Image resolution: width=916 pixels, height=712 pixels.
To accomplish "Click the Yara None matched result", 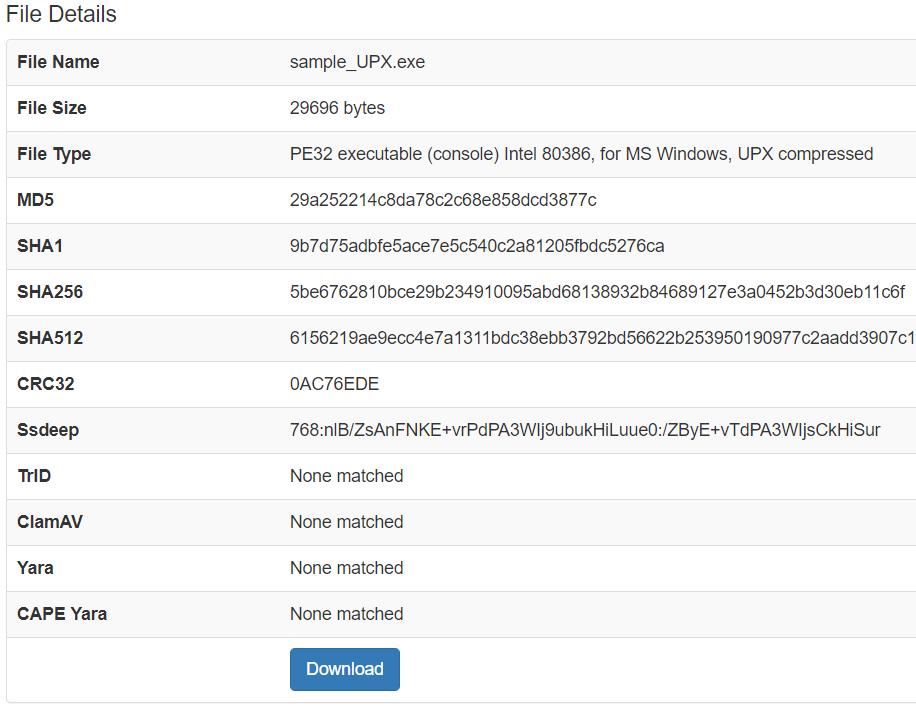I will (x=346, y=568).
